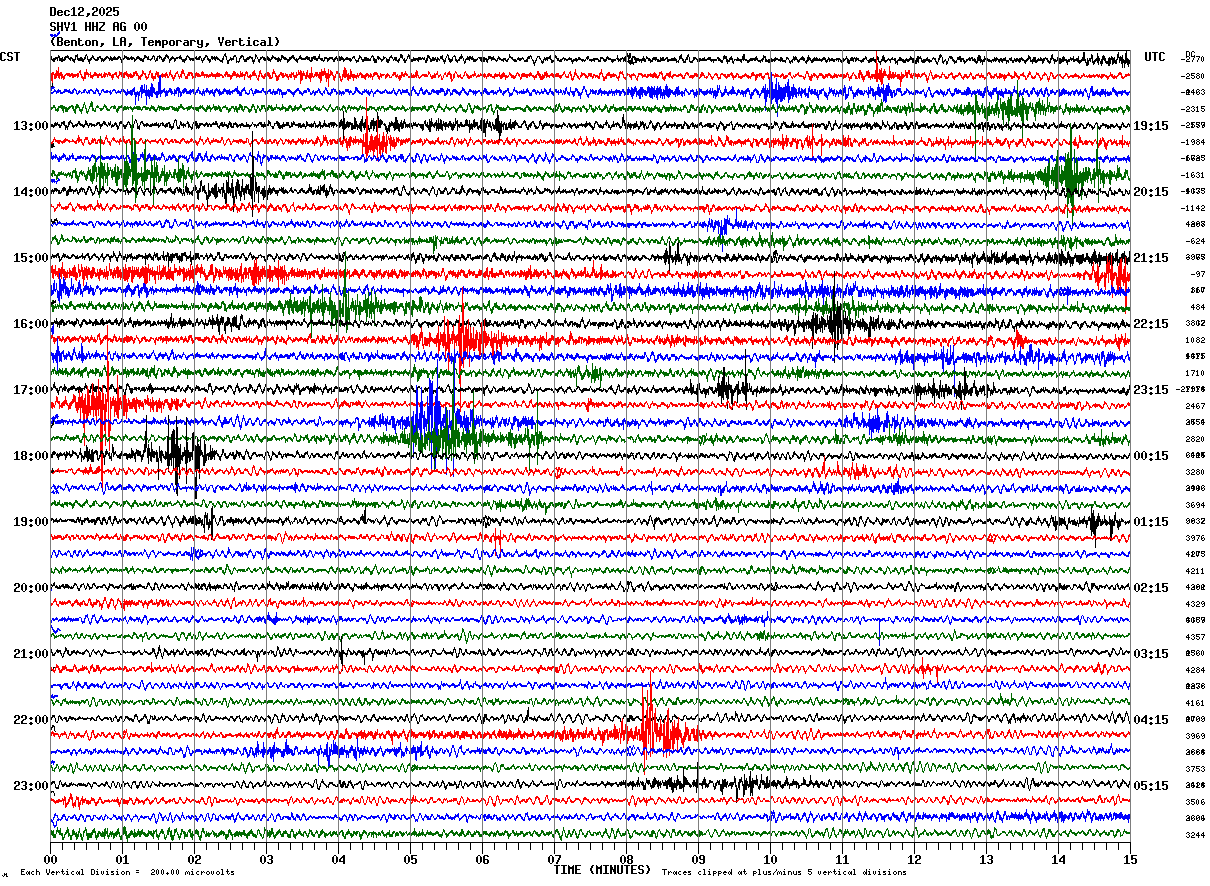
Task: Select minute tick 00 on time axis
Action: point(50,859)
